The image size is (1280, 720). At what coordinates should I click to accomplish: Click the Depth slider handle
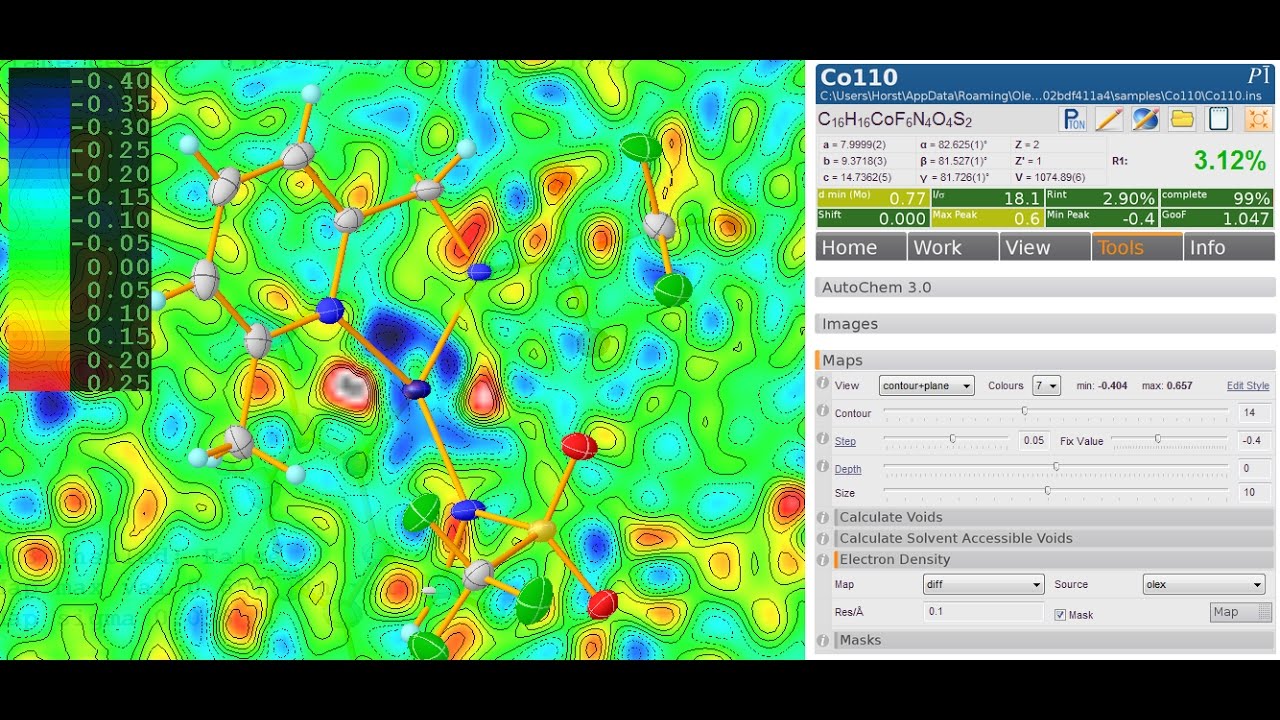1056,467
